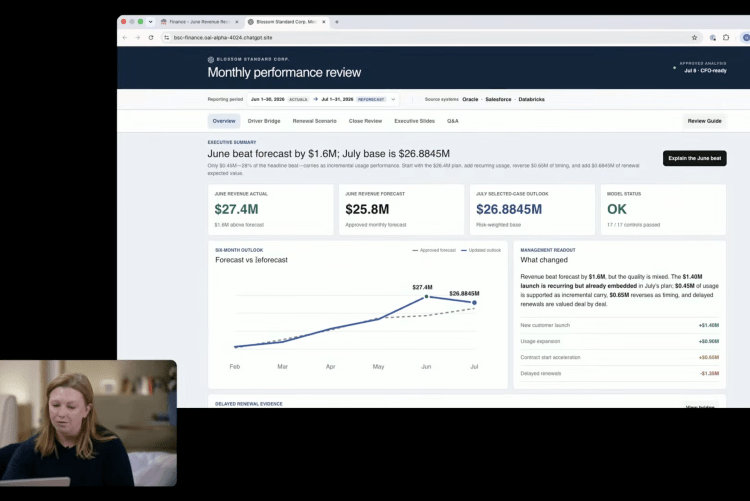This screenshot has height=501, width=750.
Task: Close the Finance June Revenue tab
Action: tap(237, 22)
